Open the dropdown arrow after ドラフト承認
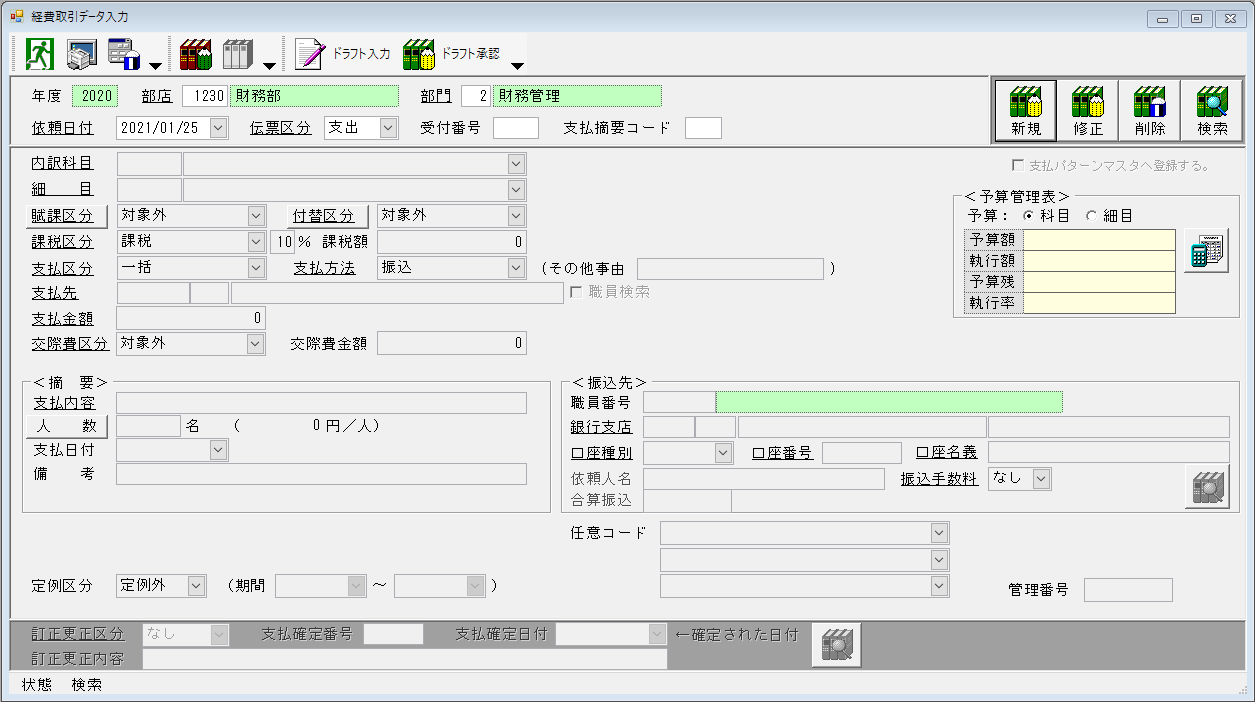 point(517,66)
